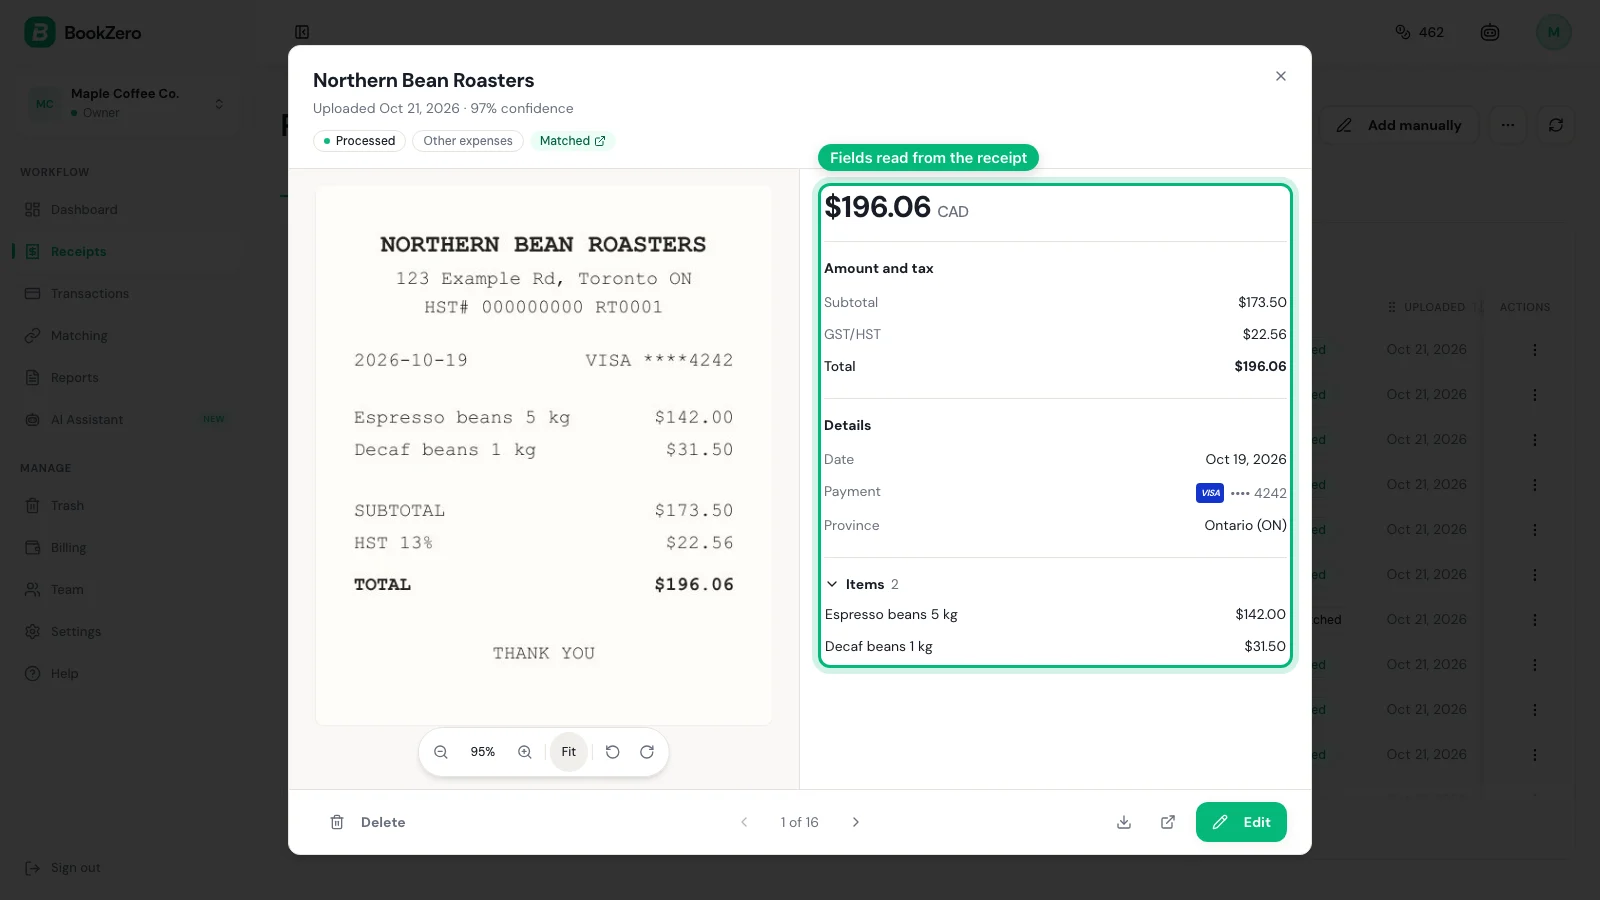The width and height of the screenshot is (1600, 900).
Task: Click the receipt image preview
Action: [544, 455]
